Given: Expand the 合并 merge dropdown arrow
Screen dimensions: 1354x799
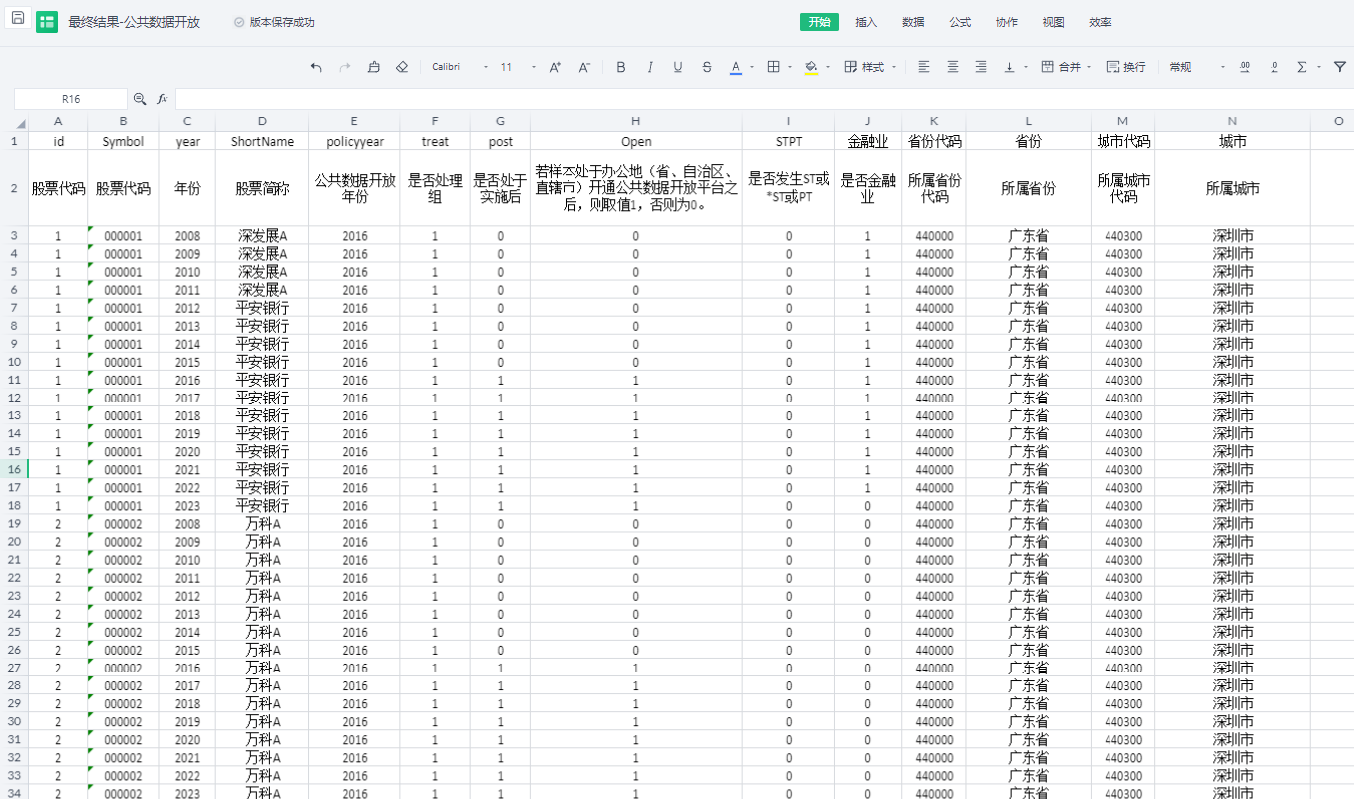Looking at the screenshot, I should click(x=1088, y=67).
